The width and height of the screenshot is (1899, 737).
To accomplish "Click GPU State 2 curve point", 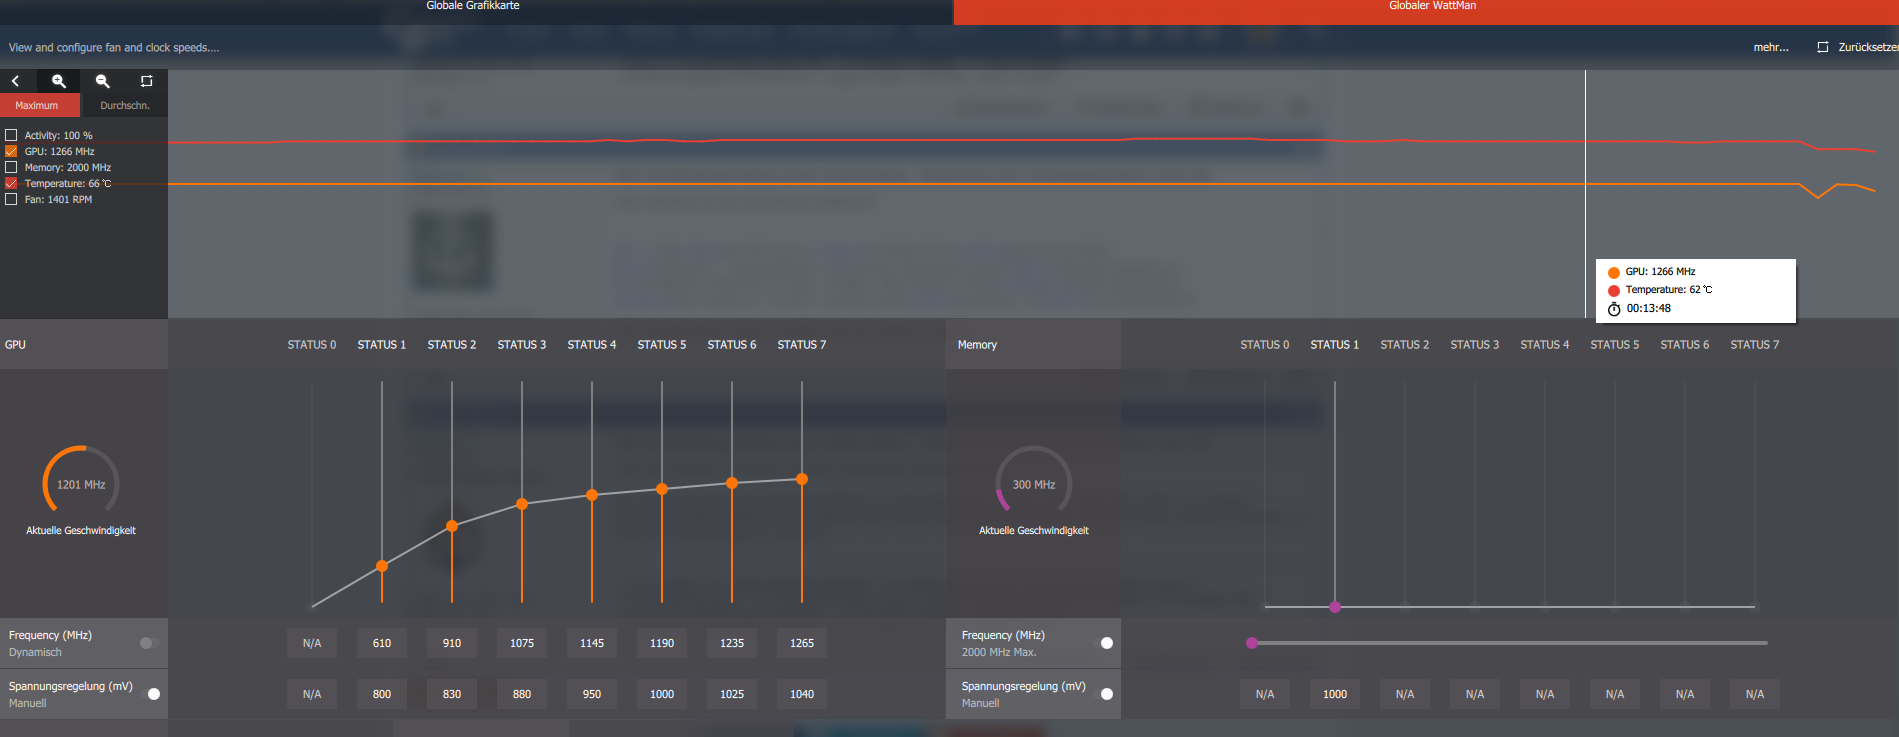I will pyautogui.click(x=452, y=526).
